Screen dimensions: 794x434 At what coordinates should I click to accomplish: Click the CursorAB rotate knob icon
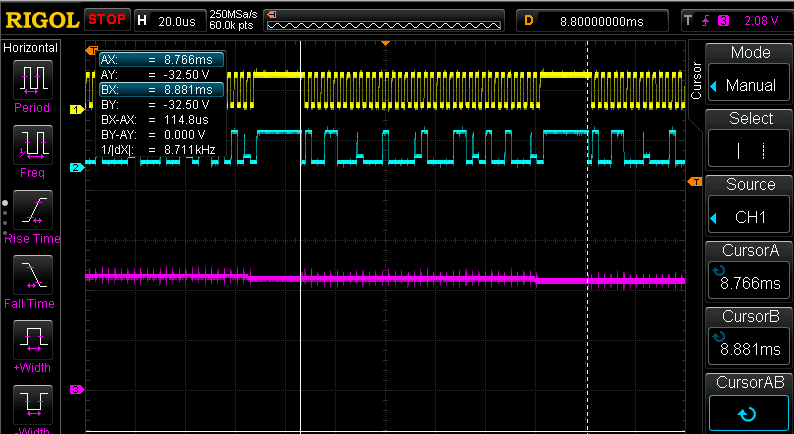[x=750, y=413]
